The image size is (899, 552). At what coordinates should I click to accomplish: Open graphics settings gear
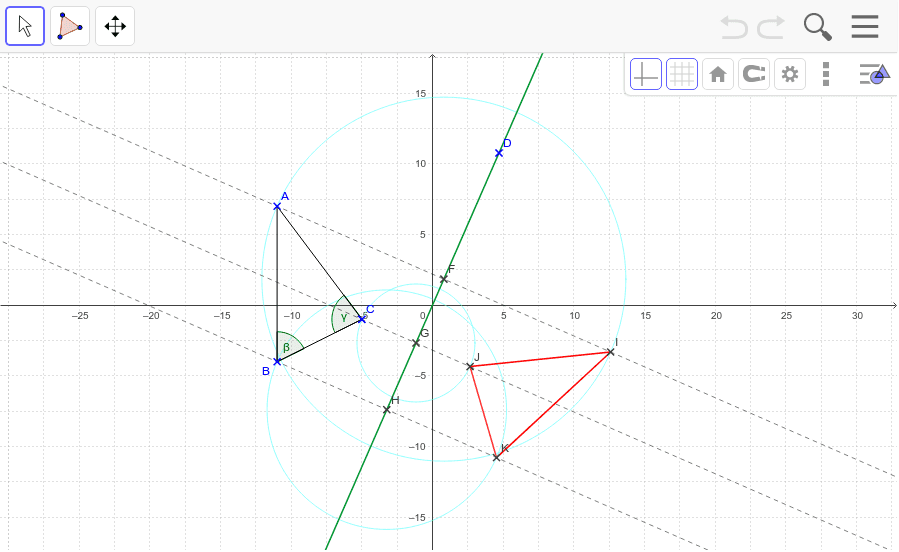pyautogui.click(x=790, y=74)
